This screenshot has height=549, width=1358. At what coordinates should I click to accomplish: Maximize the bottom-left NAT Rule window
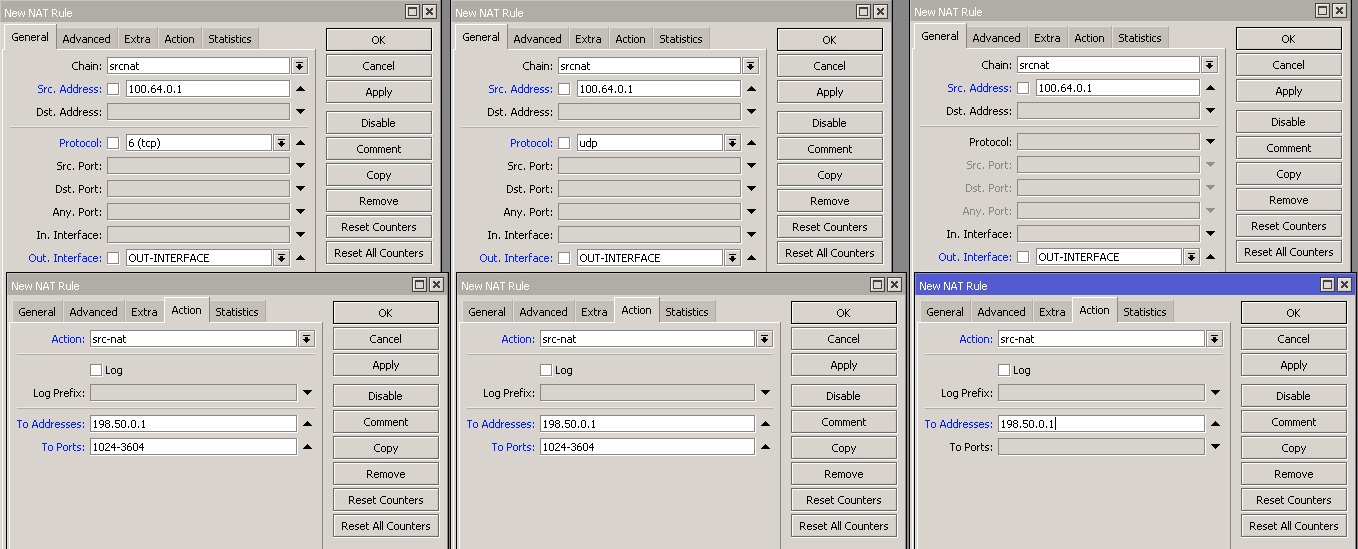click(x=419, y=285)
